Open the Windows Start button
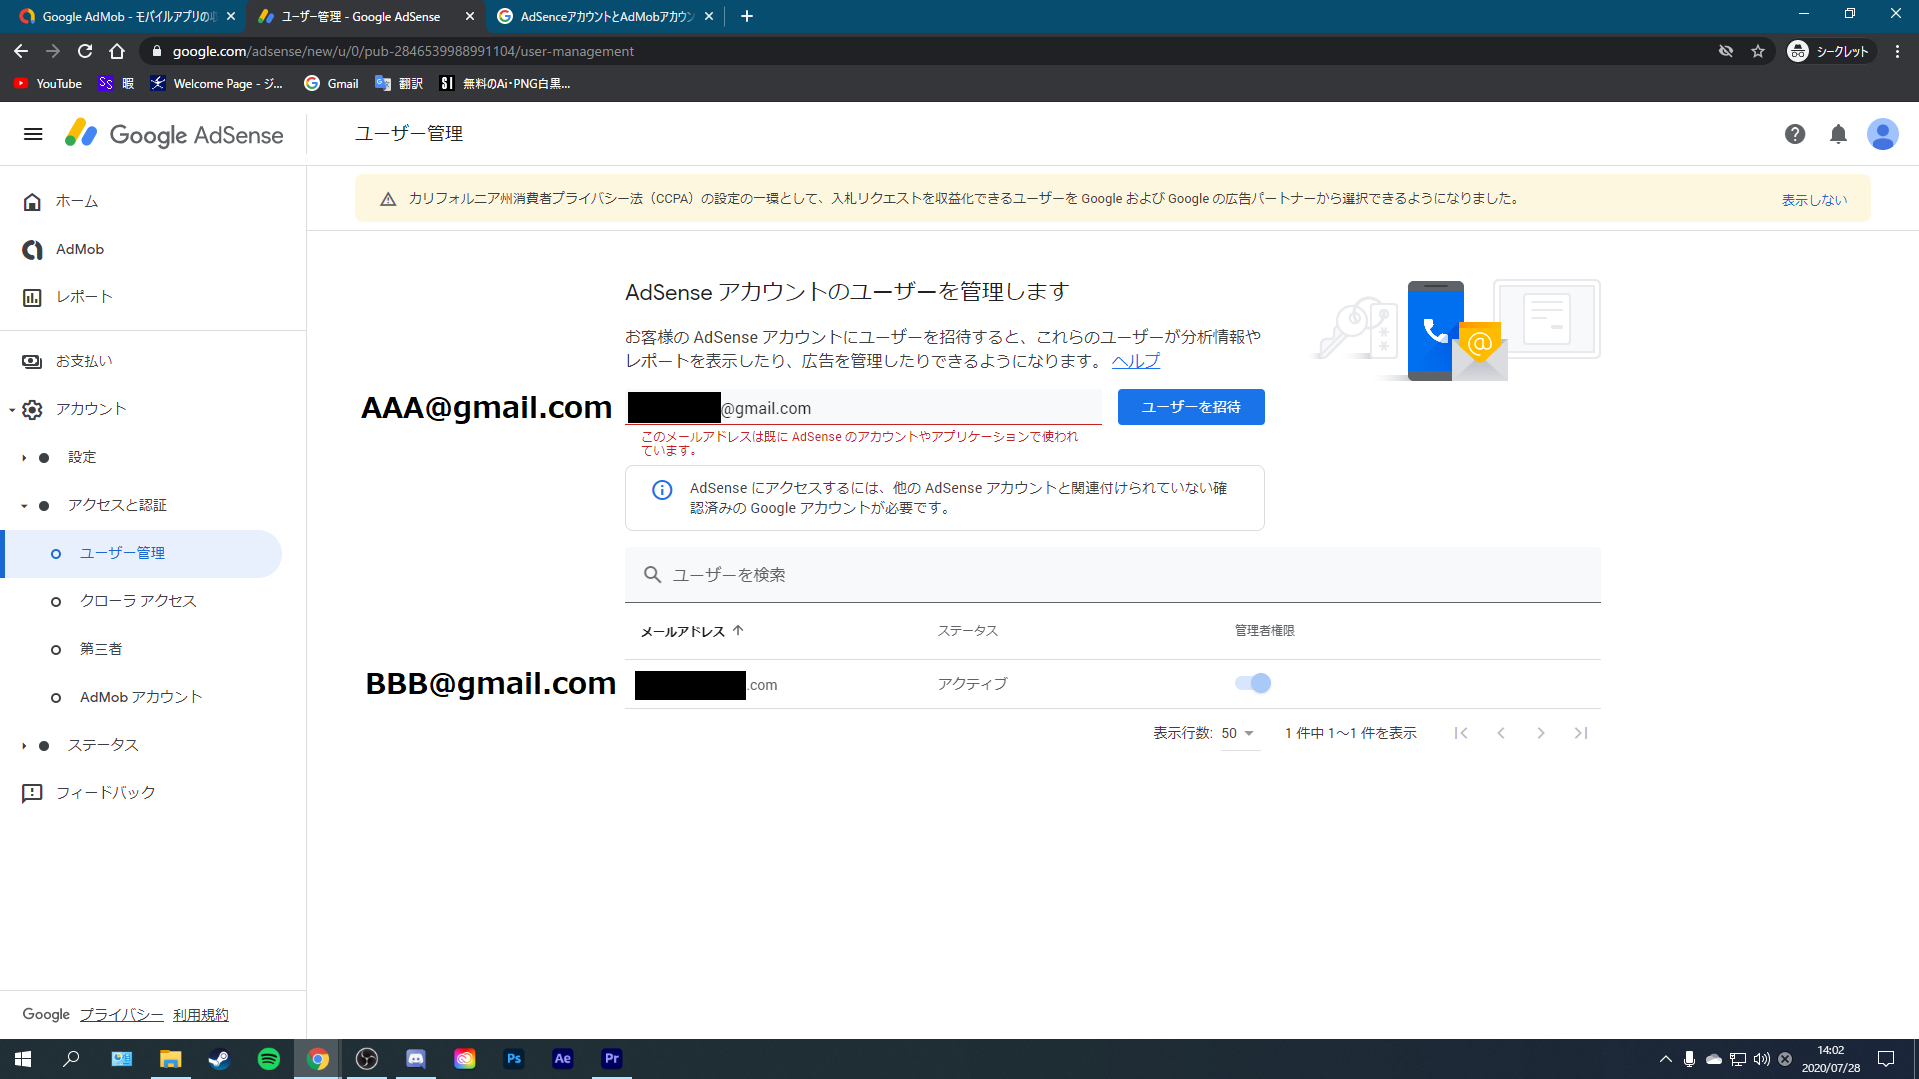1919x1079 pixels. [23, 1059]
